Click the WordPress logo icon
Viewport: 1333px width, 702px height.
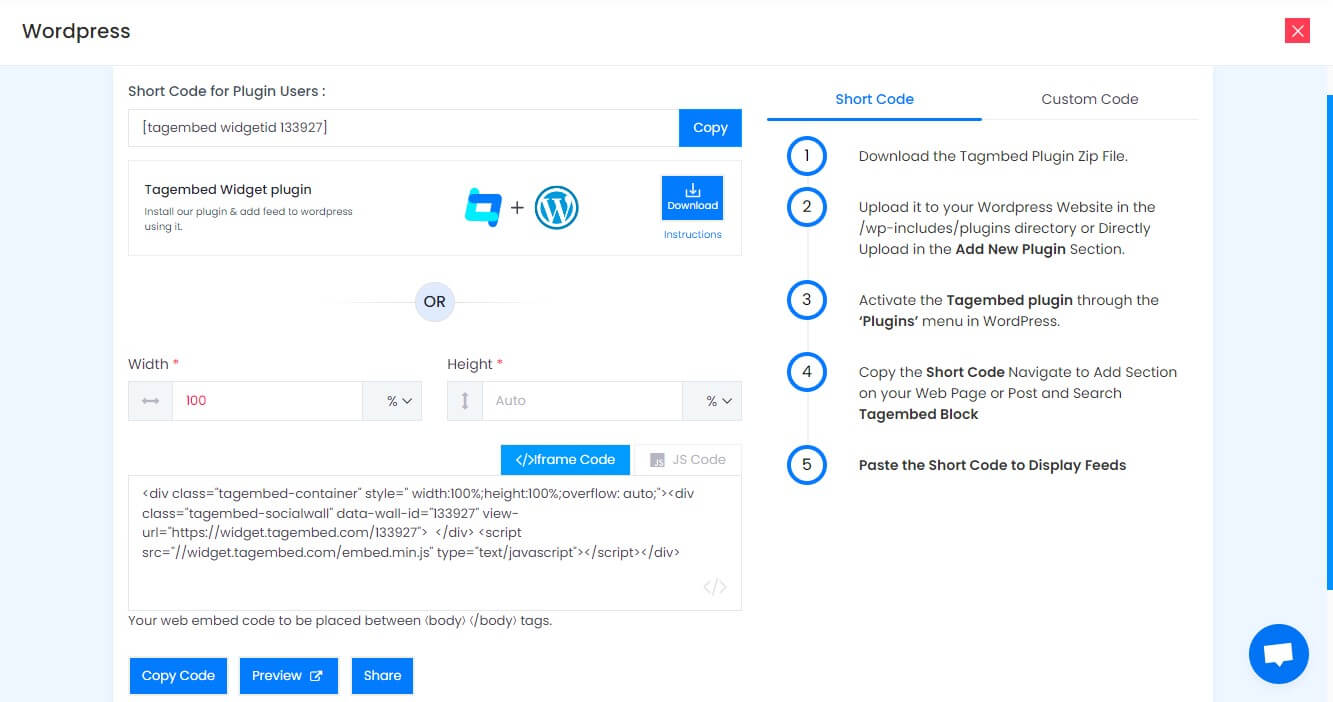pyautogui.click(x=557, y=207)
